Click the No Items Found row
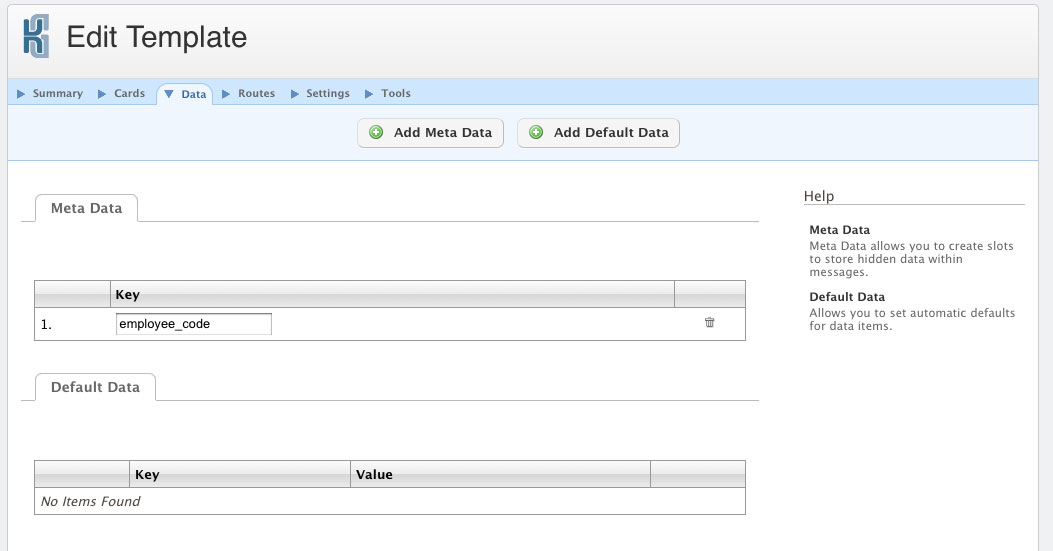This screenshot has height=551, width=1053. [x=90, y=501]
